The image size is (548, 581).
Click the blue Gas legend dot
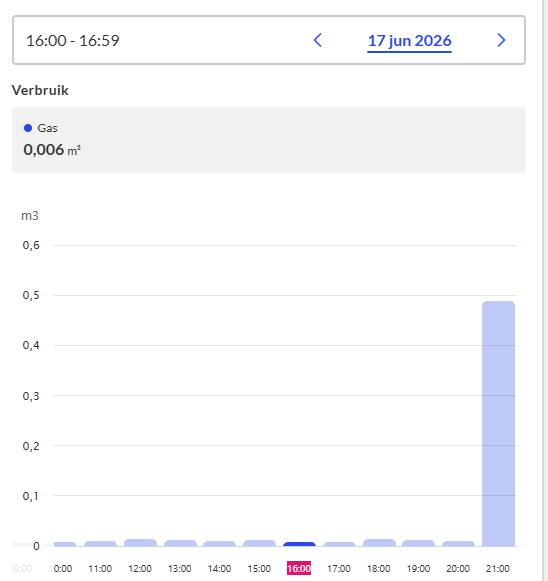pos(28,128)
